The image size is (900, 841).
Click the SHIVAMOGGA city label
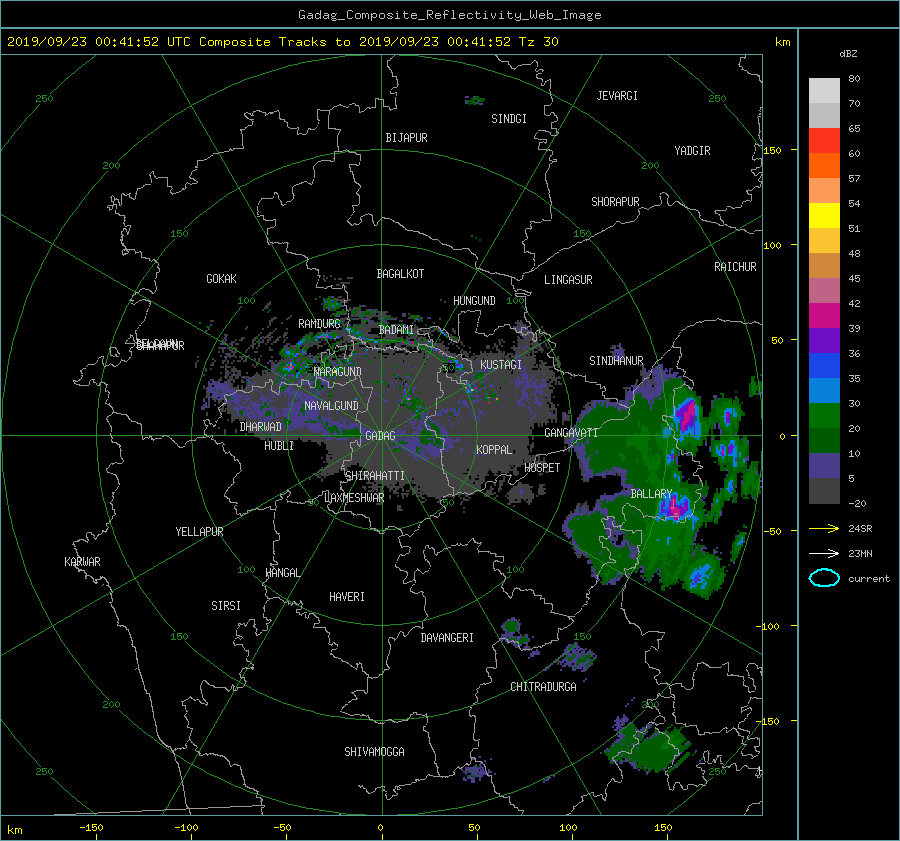pos(374,752)
